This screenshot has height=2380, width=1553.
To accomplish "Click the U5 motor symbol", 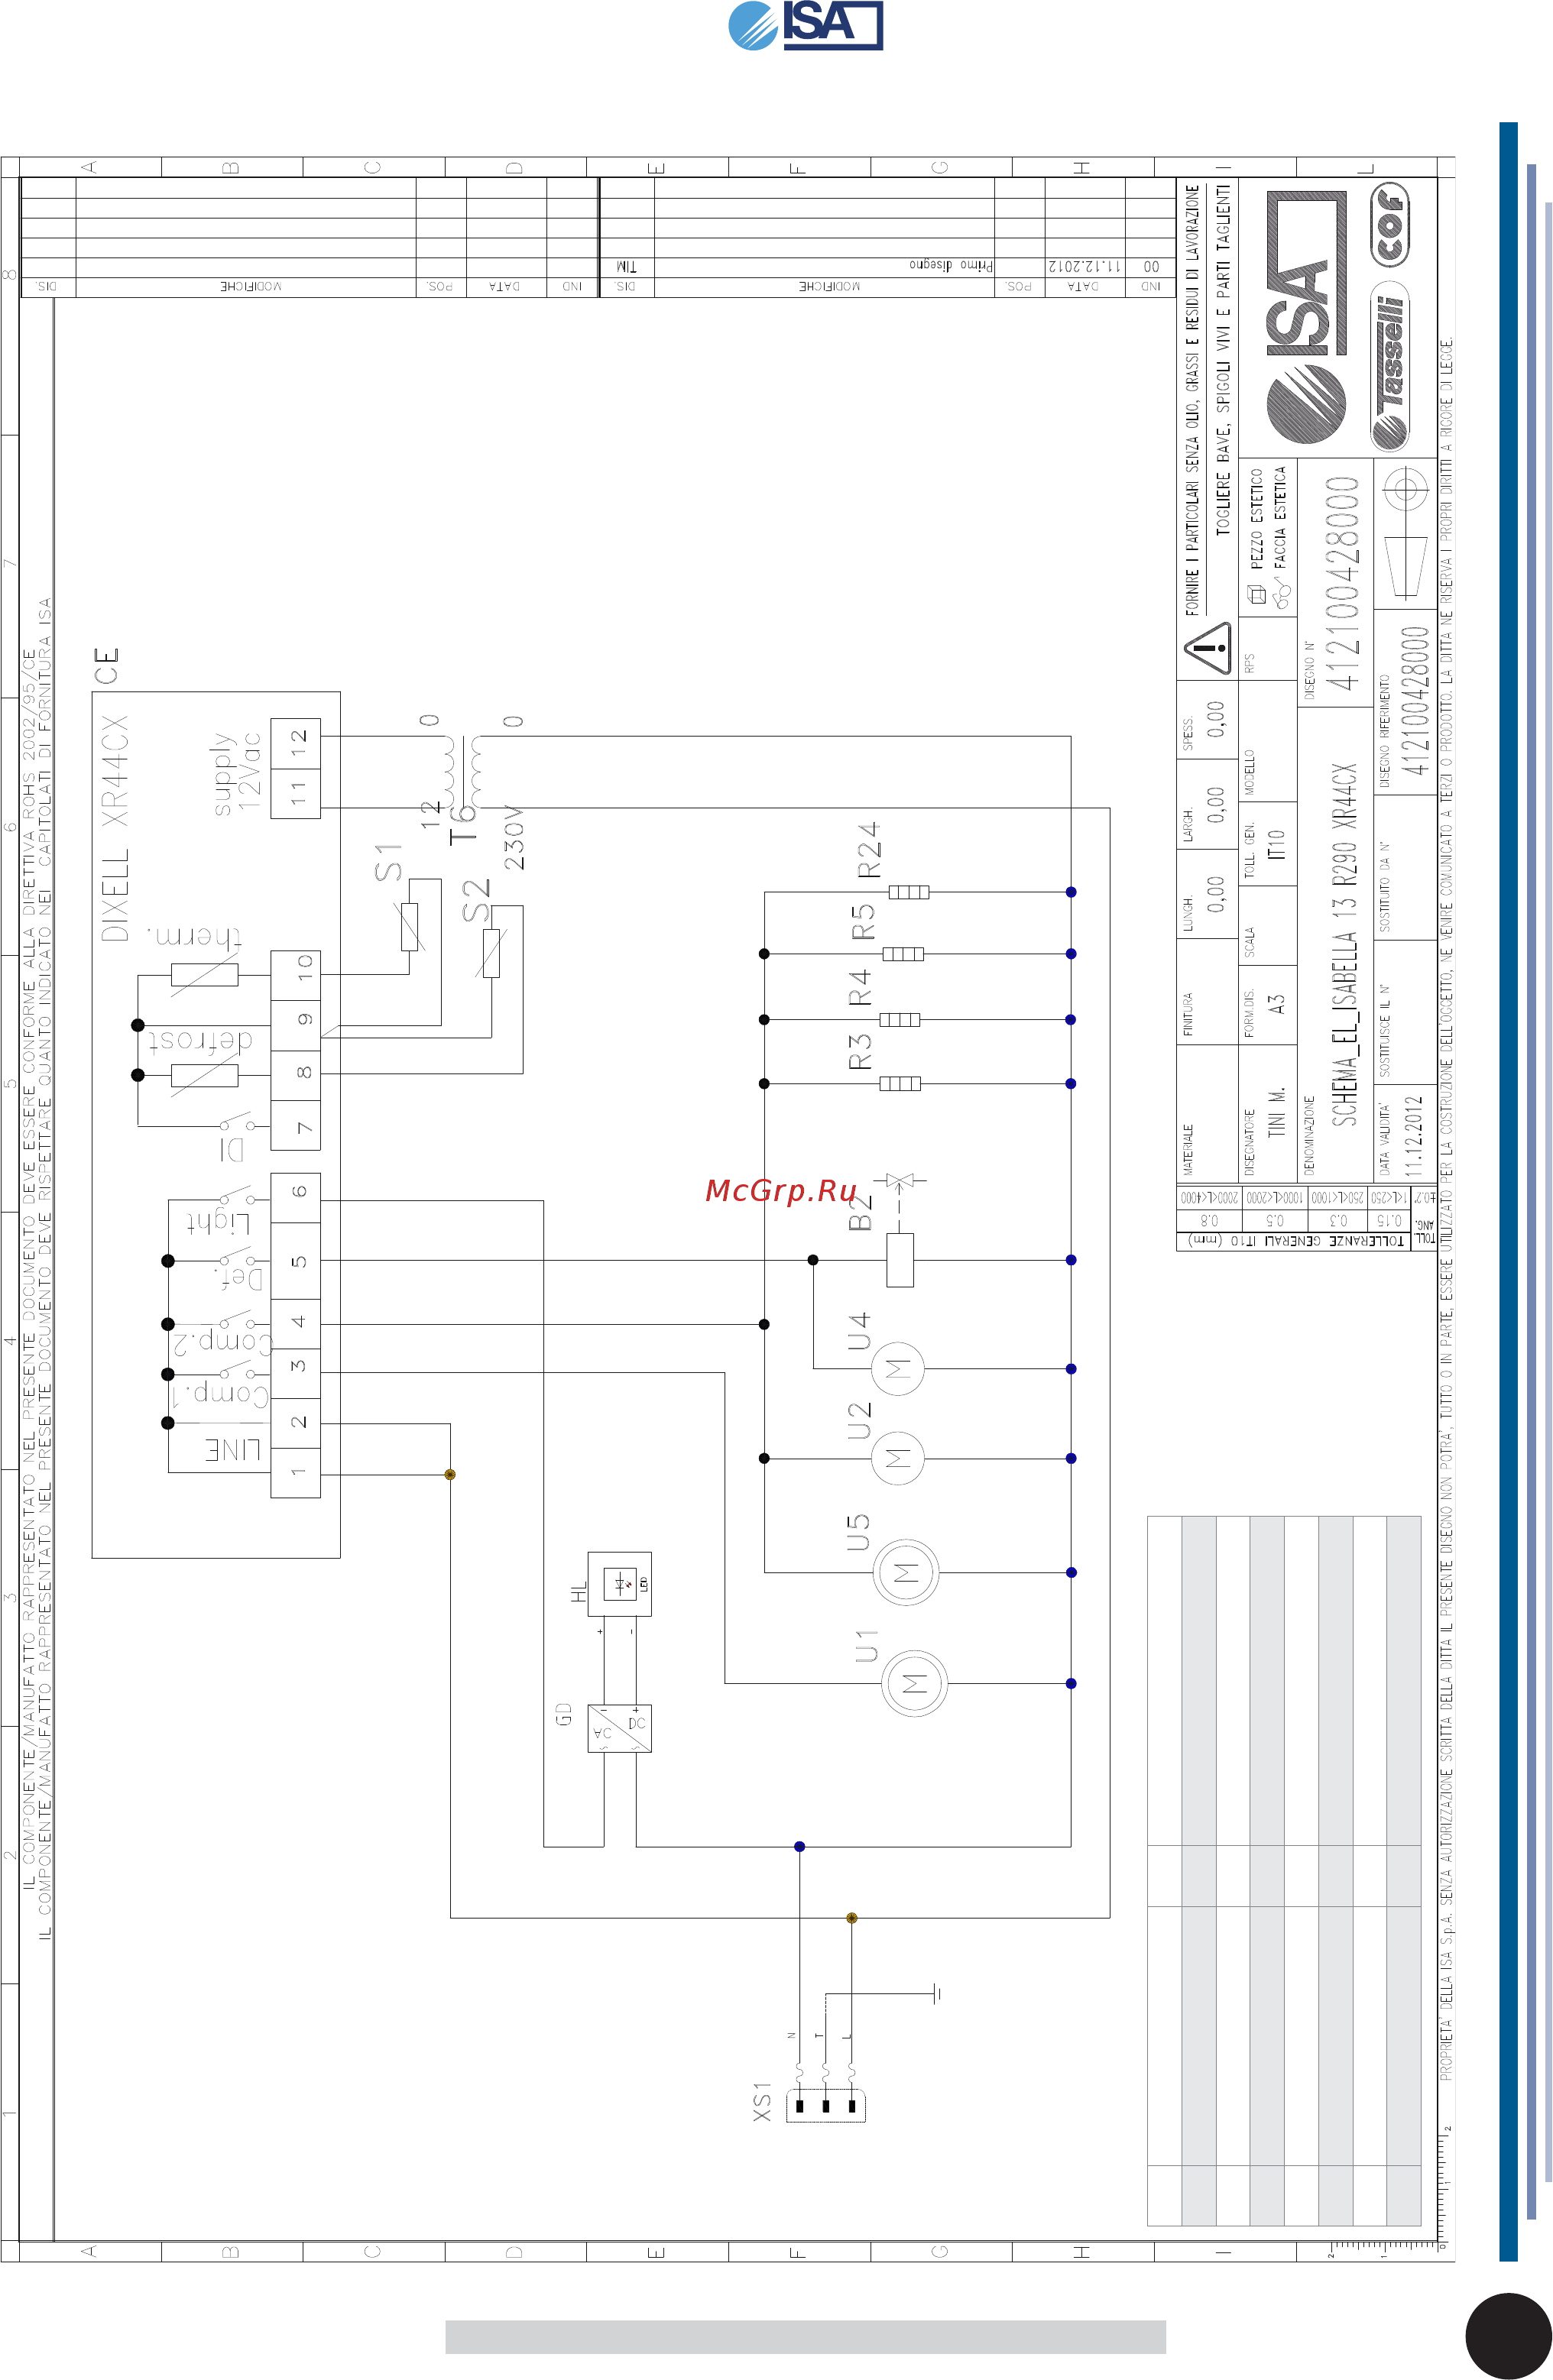I will coord(906,1572).
